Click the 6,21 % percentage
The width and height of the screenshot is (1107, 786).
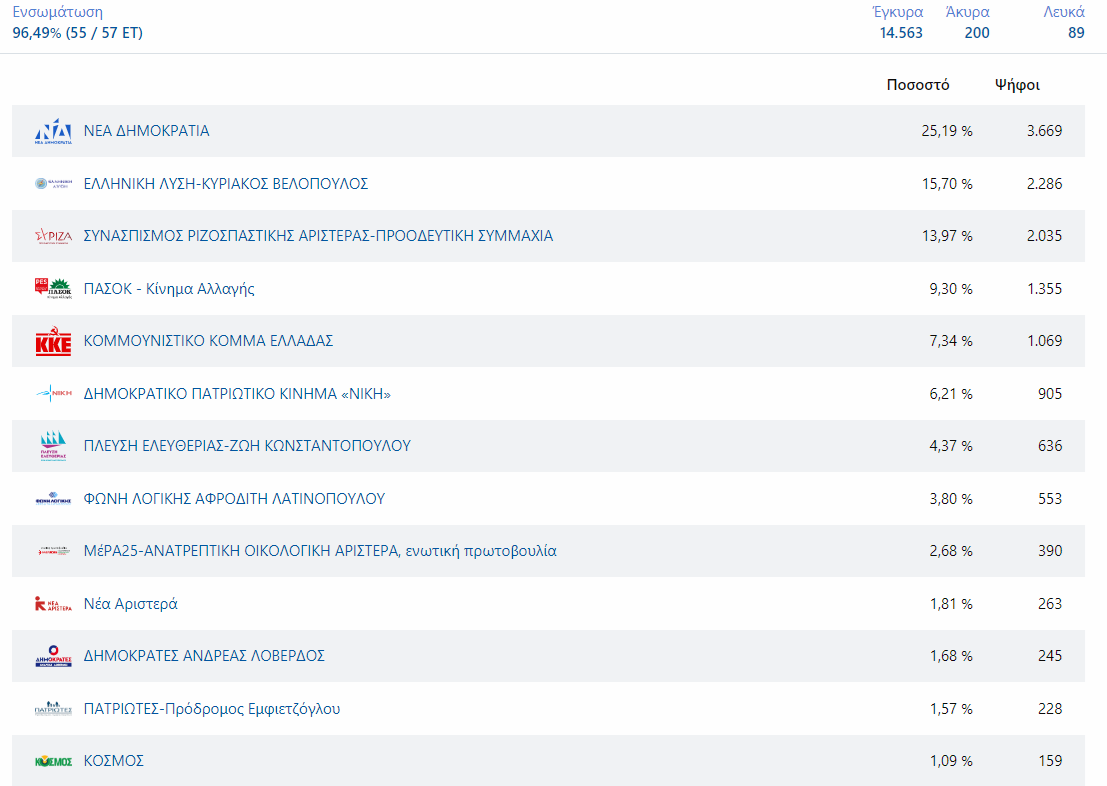(951, 393)
